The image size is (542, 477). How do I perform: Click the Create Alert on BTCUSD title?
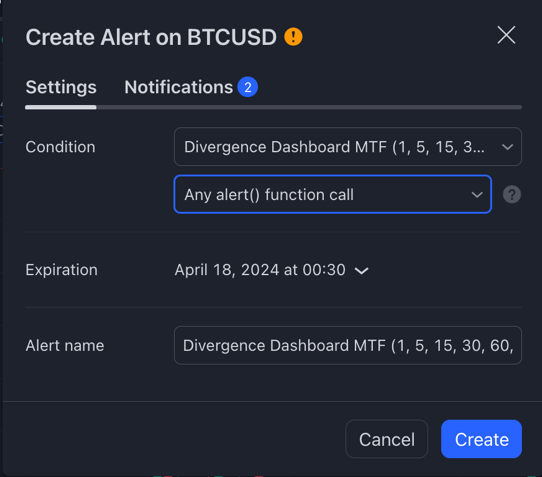(151, 37)
